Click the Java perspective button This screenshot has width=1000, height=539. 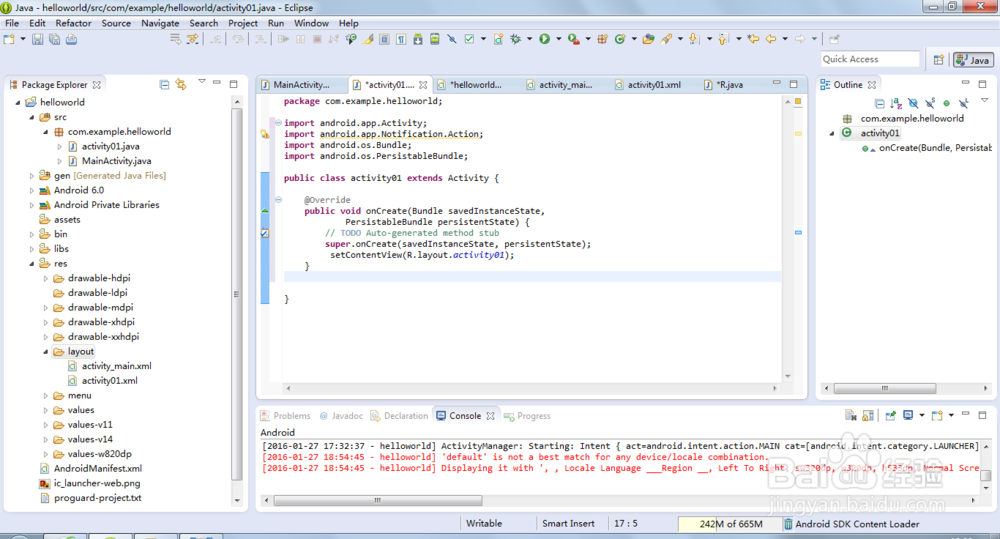pyautogui.click(x=973, y=59)
